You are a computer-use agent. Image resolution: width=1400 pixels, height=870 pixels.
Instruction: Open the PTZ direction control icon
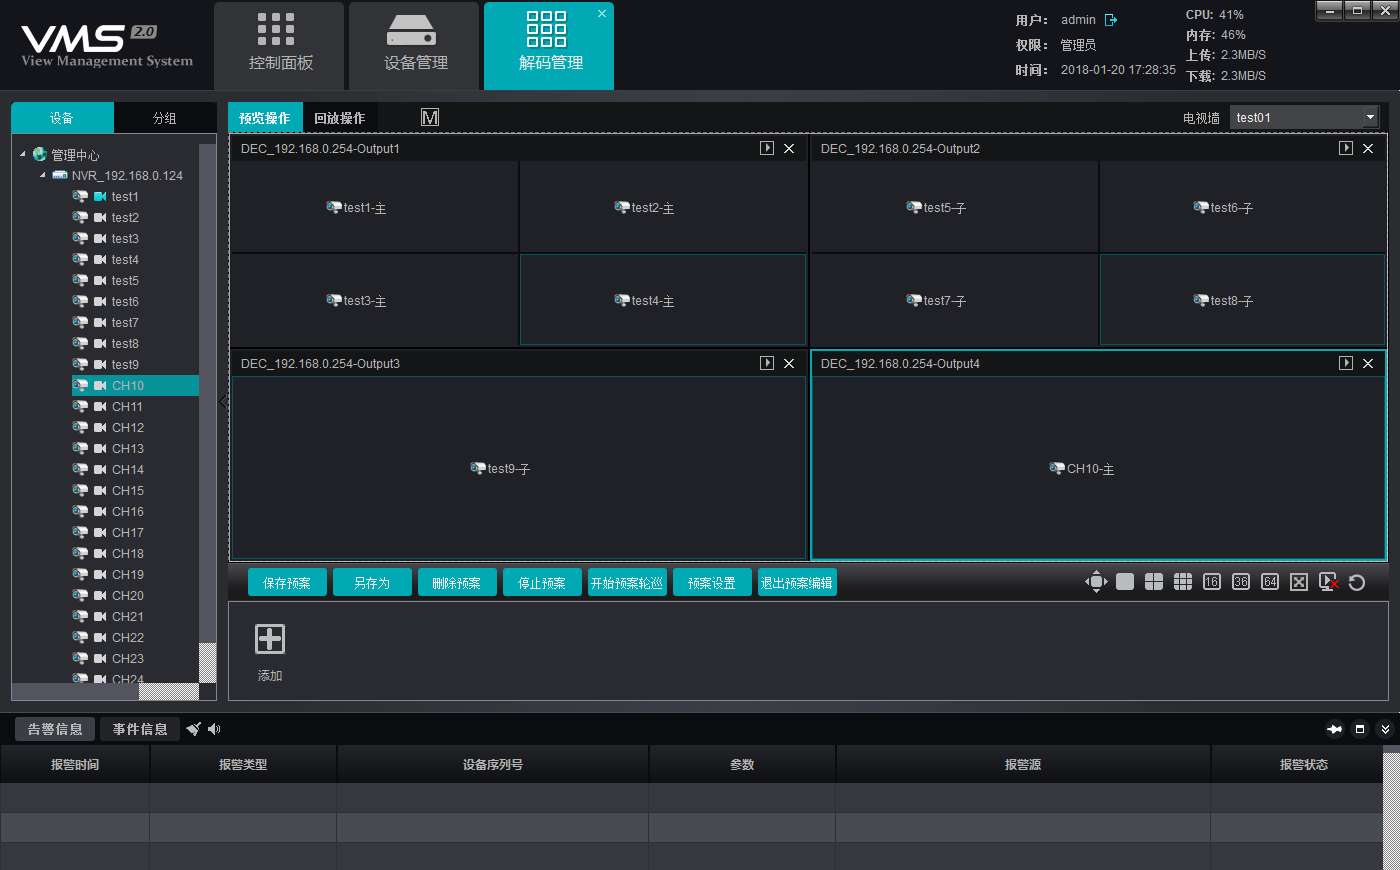click(x=1096, y=582)
